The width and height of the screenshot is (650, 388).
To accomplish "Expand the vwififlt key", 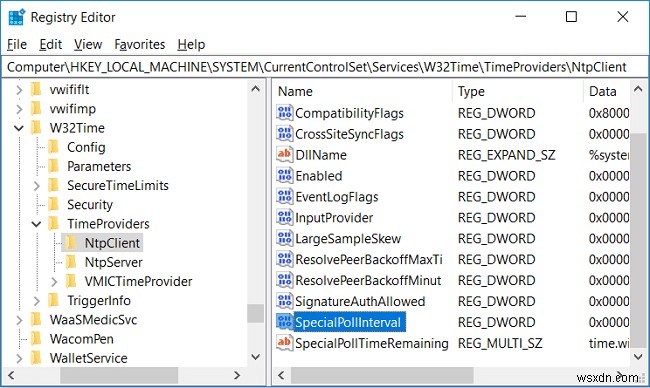I will pyautogui.click(x=19, y=90).
